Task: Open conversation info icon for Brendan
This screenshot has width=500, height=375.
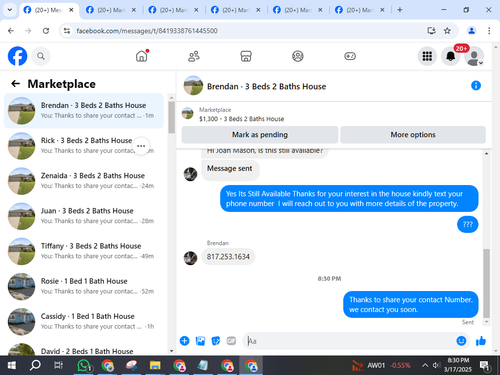Action: [476, 86]
